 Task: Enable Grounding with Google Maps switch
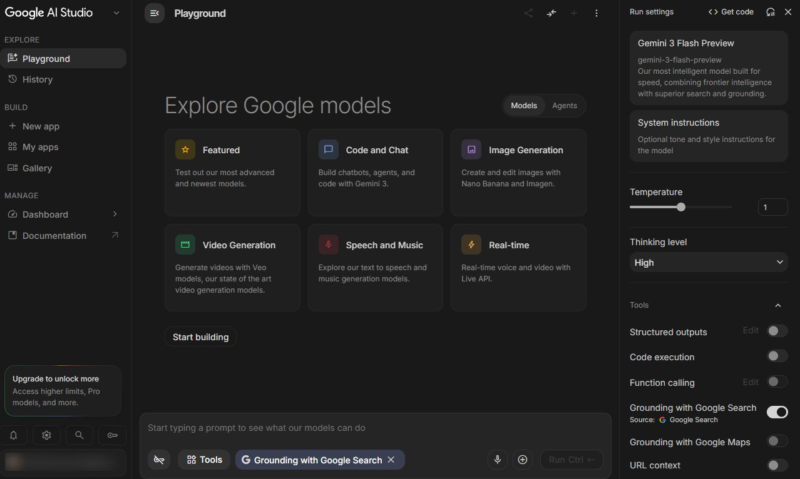point(777,441)
